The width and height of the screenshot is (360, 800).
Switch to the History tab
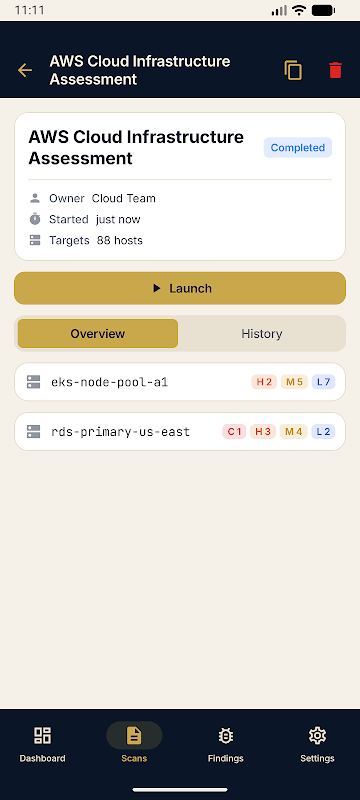[262, 334]
